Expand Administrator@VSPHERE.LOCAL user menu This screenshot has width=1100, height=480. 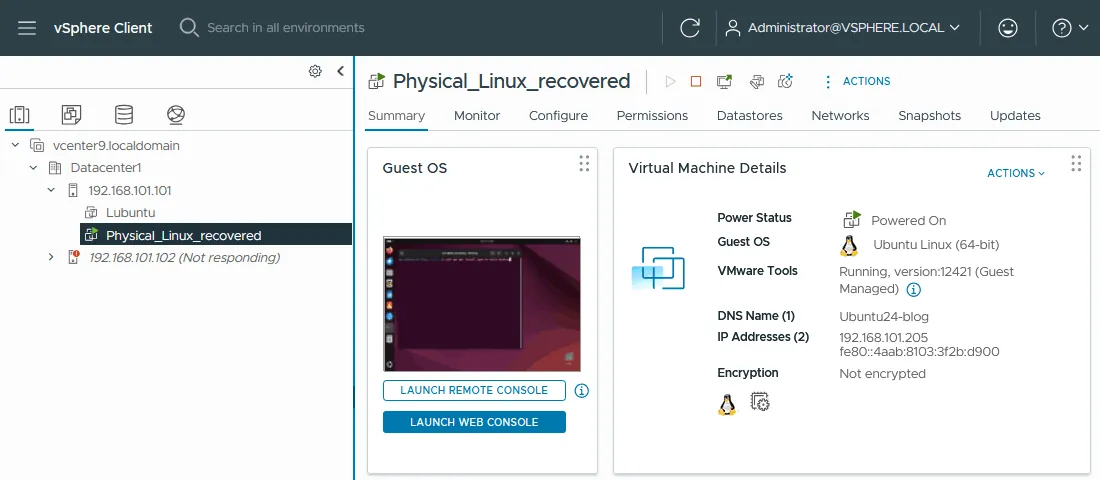(x=842, y=28)
